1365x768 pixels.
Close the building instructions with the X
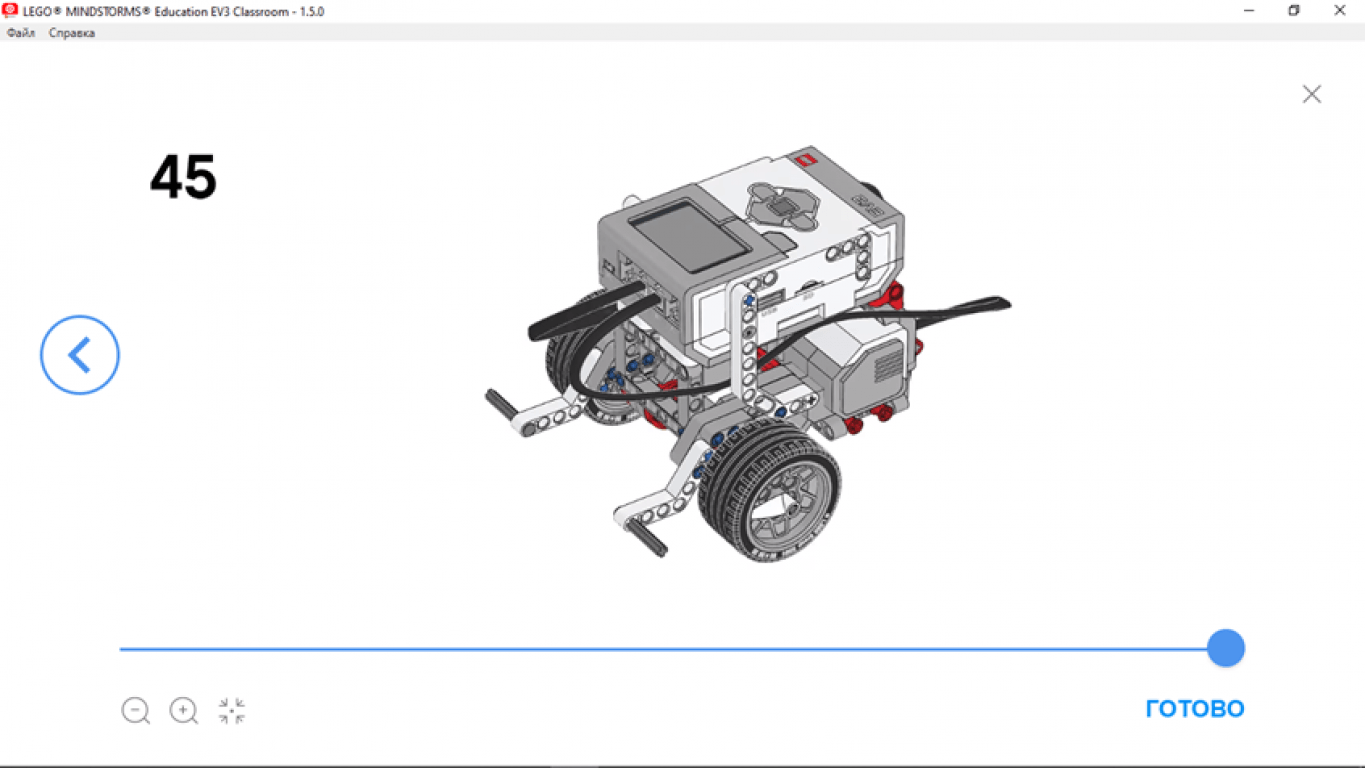pos(1311,94)
